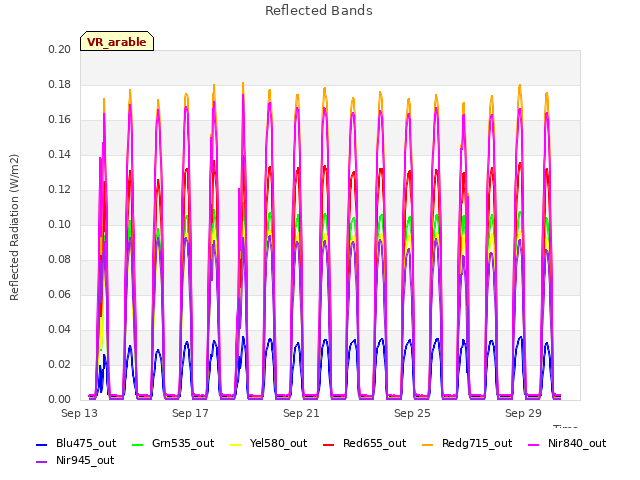Click the 0.00 y-axis tick label

(60, 399)
